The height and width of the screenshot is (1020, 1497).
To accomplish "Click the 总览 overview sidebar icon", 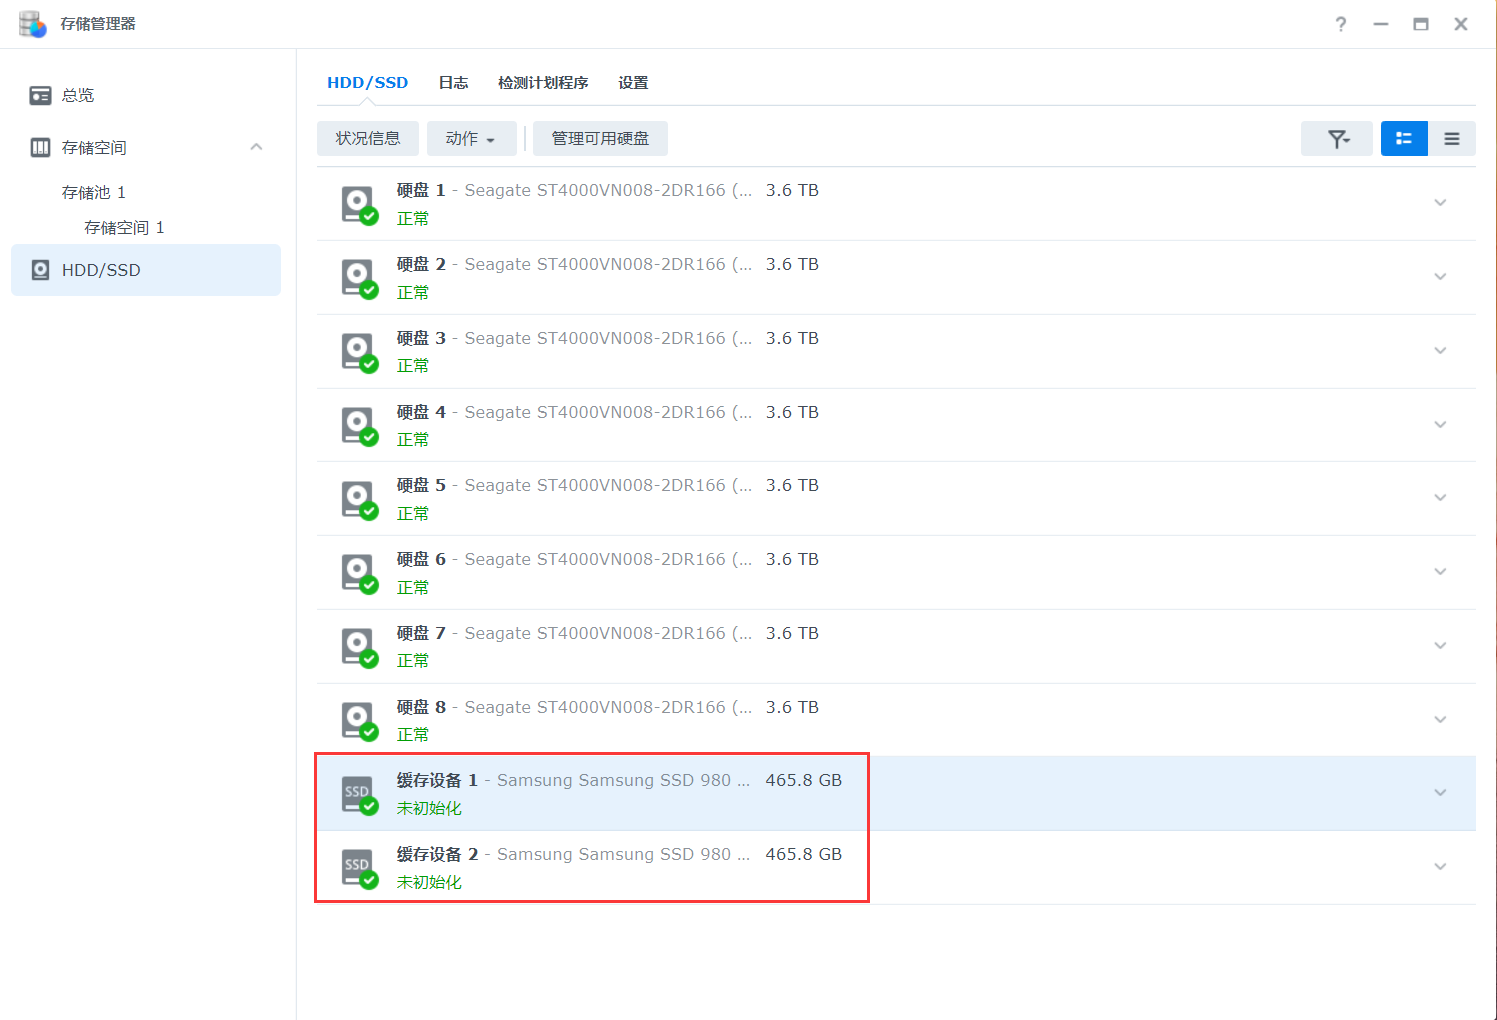I will point(40,95).
